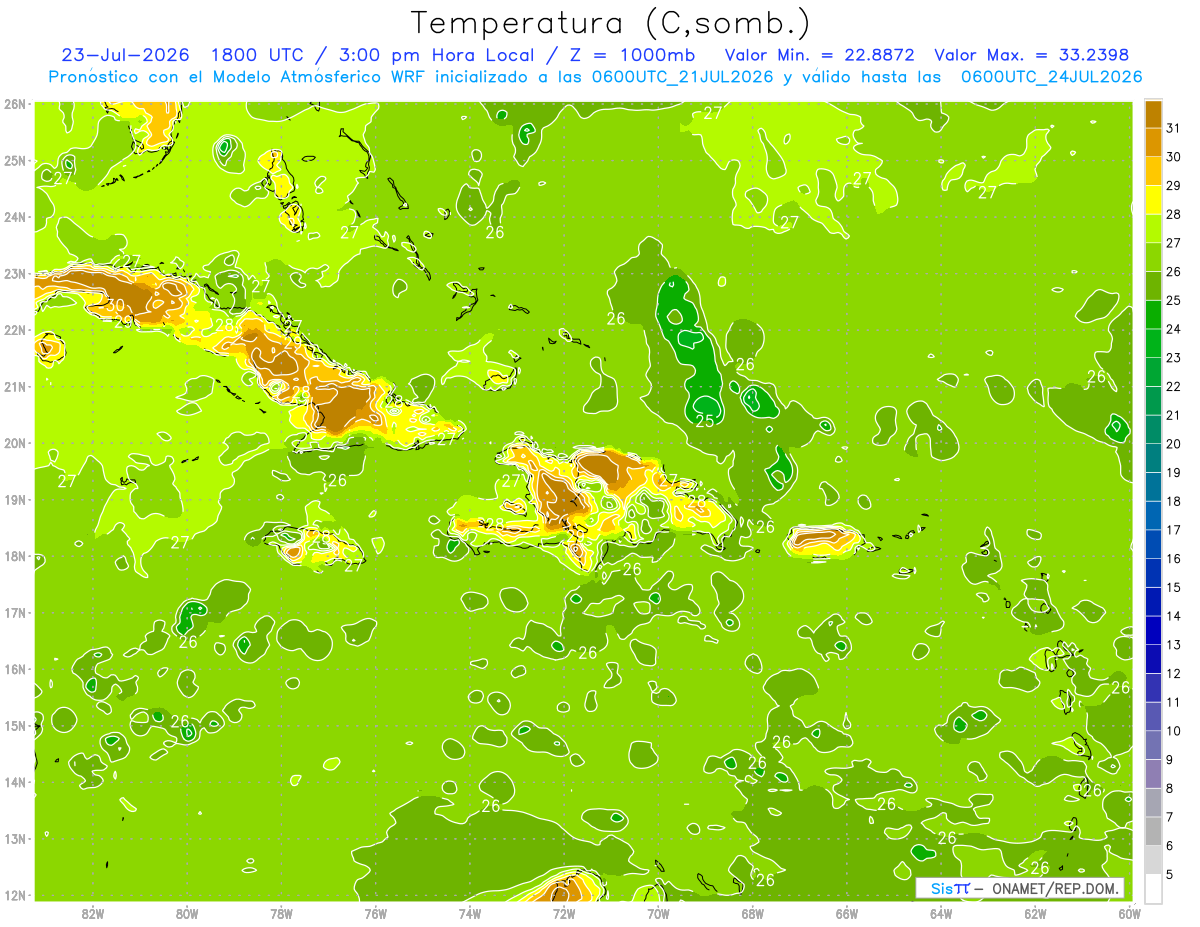Click the "Valor Min. = 22.8872" readout

click(819, 55)
